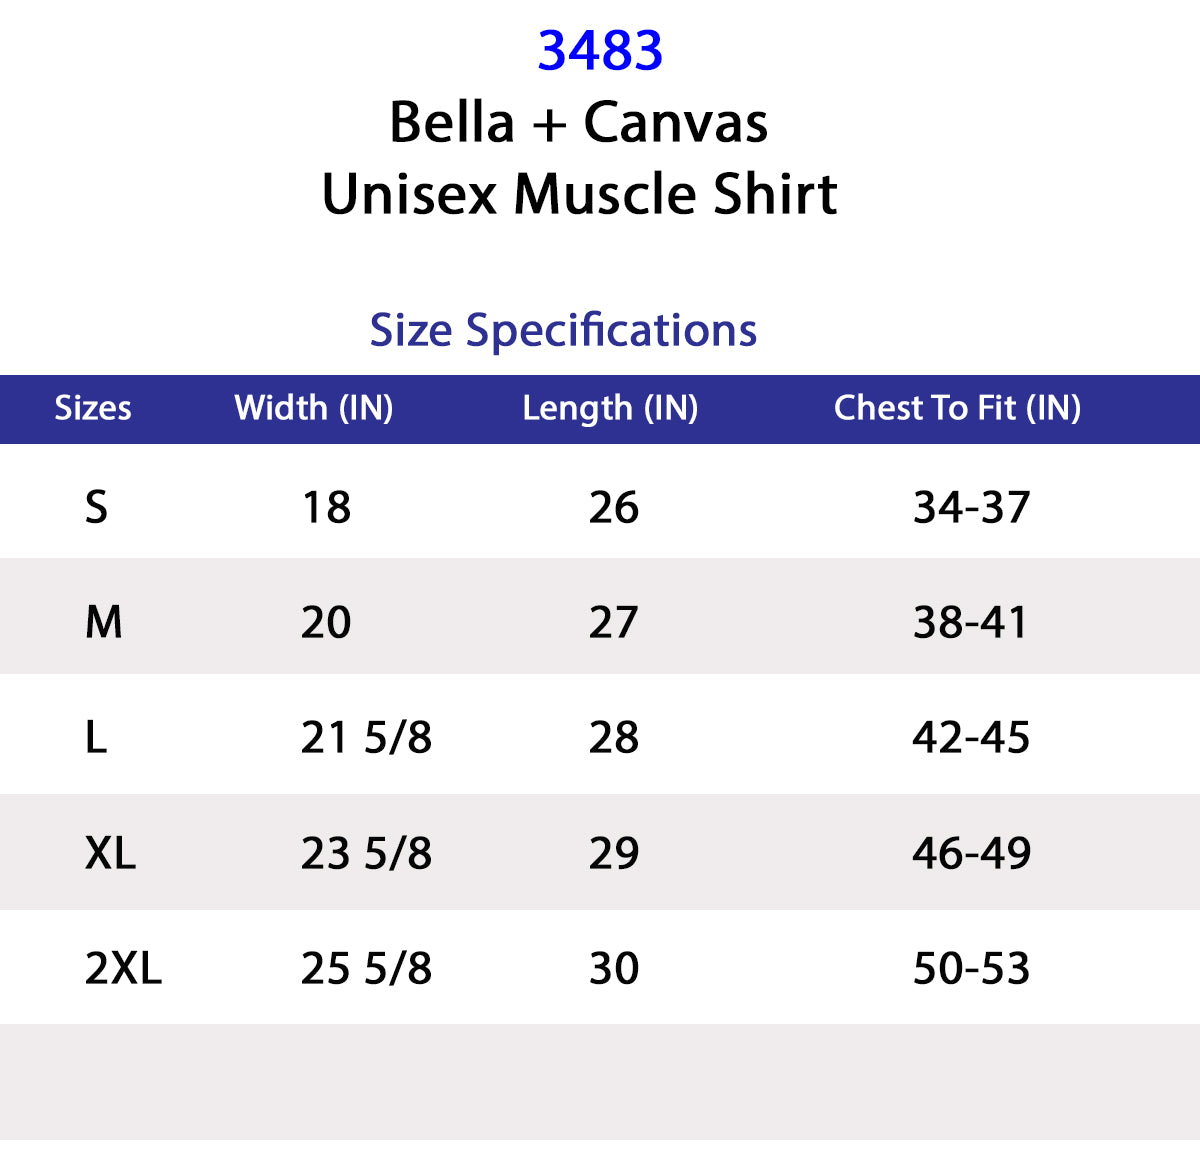Select the 2XL size row label
Screen dimensions: 1200x1152
click(x=123, y=968)
